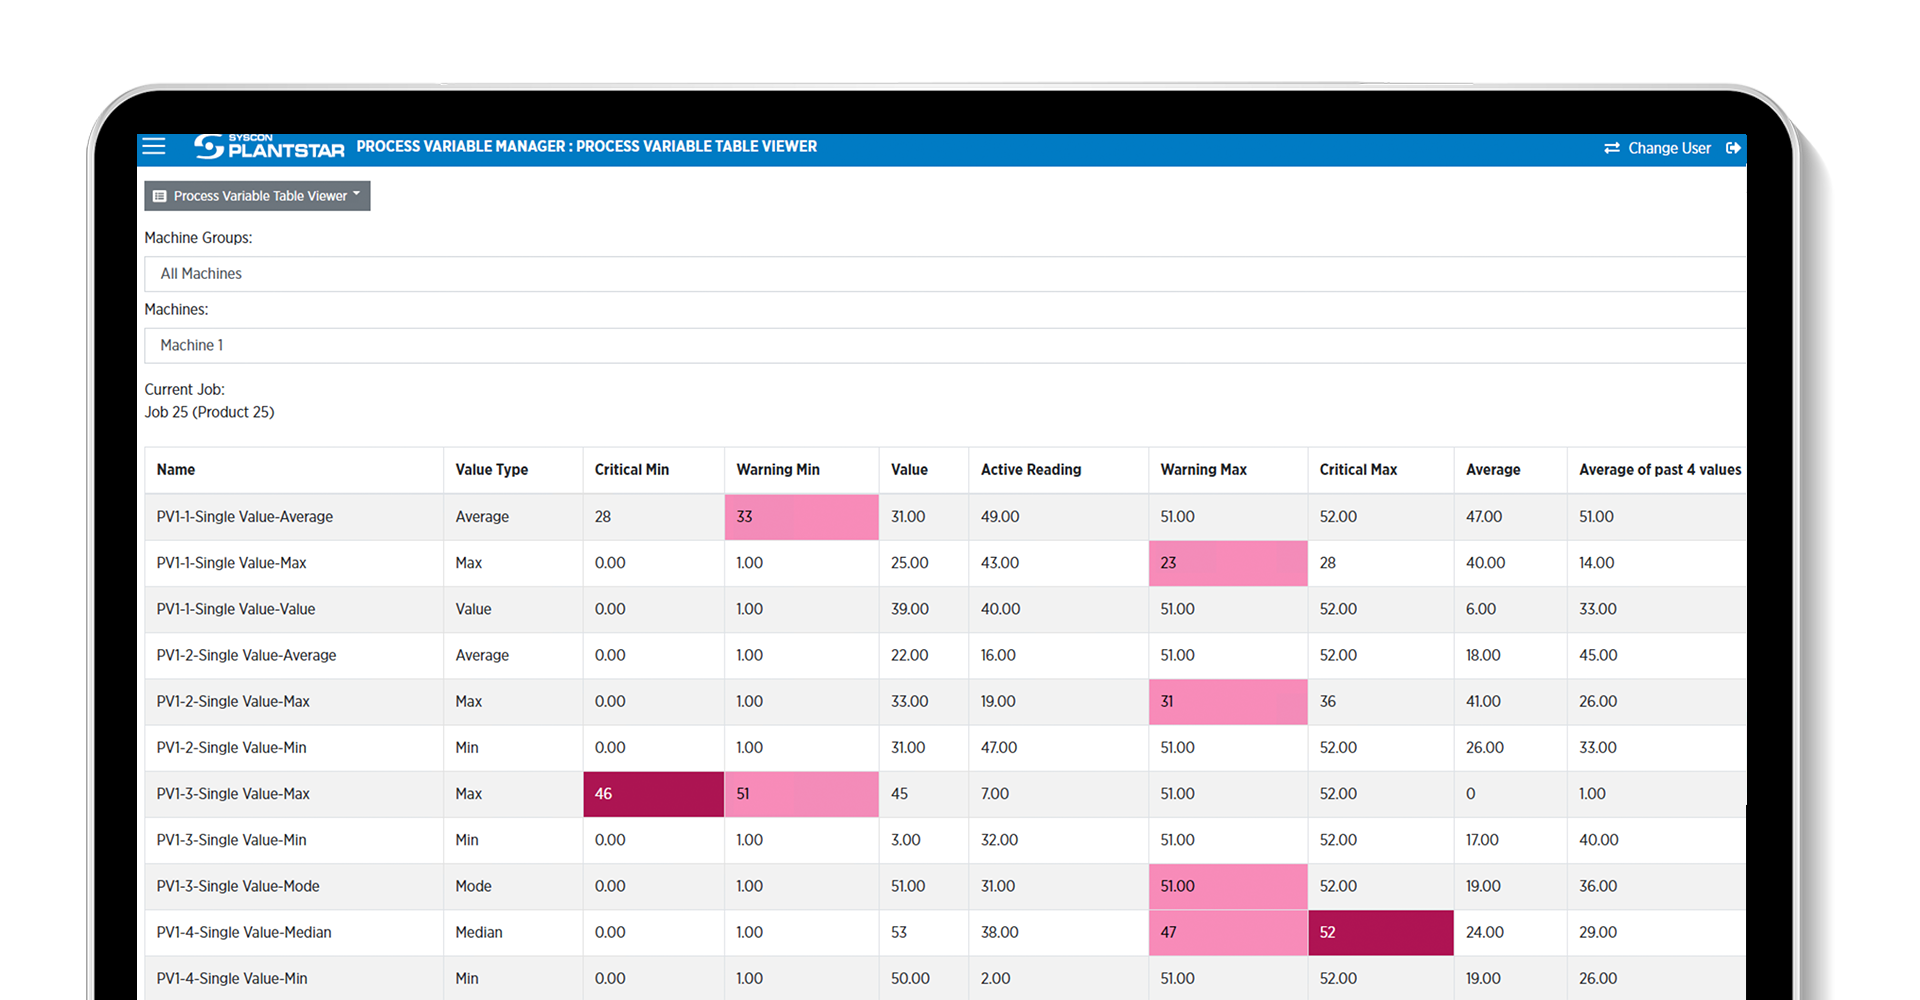Click the Job 25 (Product 25) text
Screen dimensions: 1920x1000
coord(209,412)
